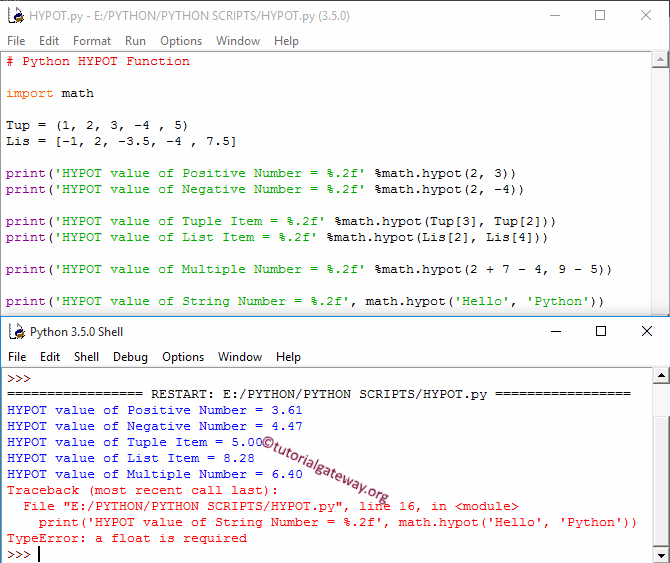Image resolution: width=670 pixels, height=563 pixels.
Task: Click the editor scrollbar up arrow
Action: click(x=661, y=59)
